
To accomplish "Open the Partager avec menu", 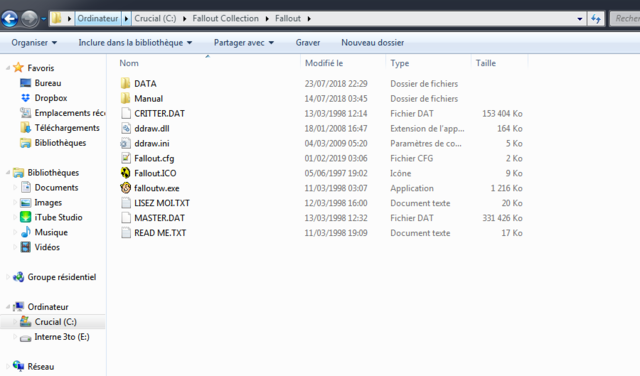I will [x=244, y=42].
